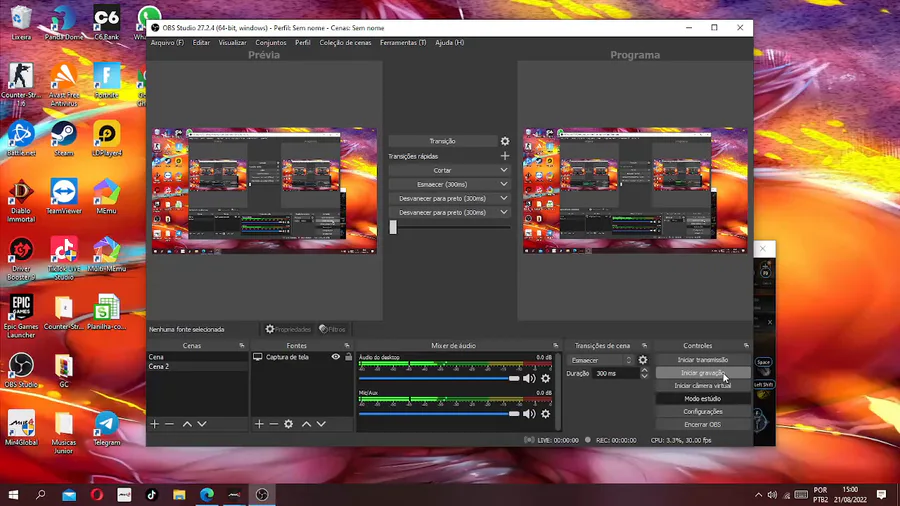Click Iniciar transmissão button
Viewport: 900px width, 506px height.
(703, 360)
